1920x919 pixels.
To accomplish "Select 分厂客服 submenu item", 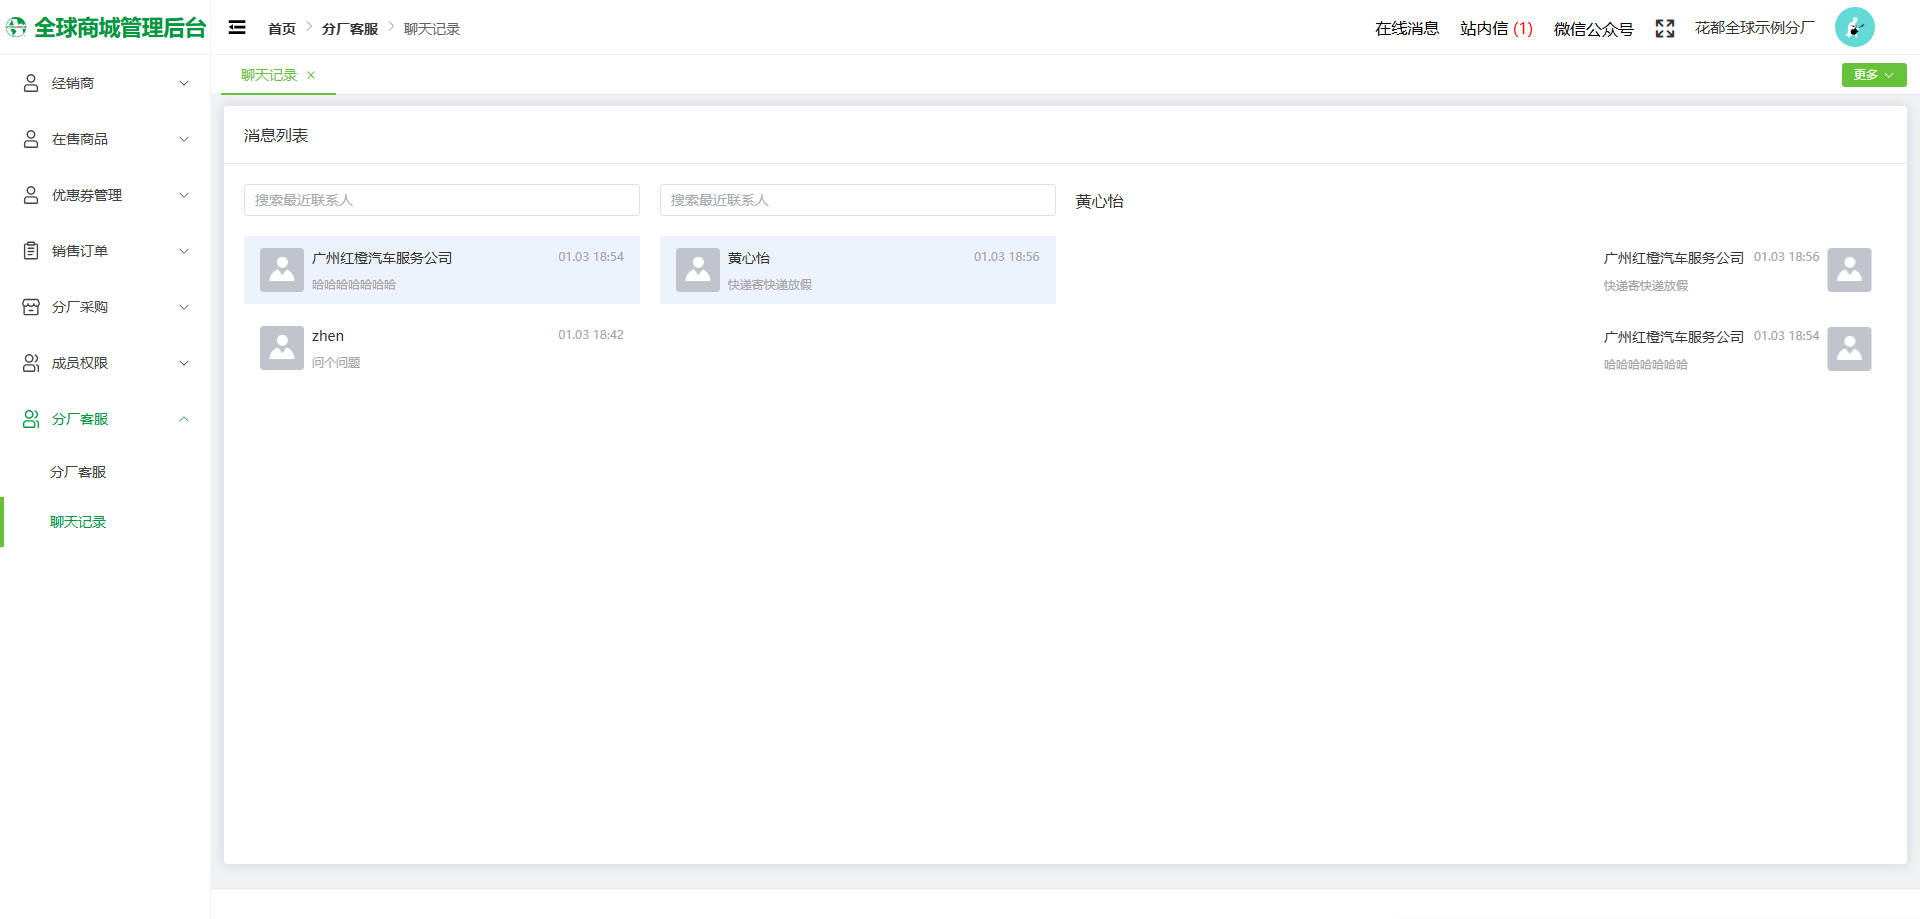I will 78,472.
